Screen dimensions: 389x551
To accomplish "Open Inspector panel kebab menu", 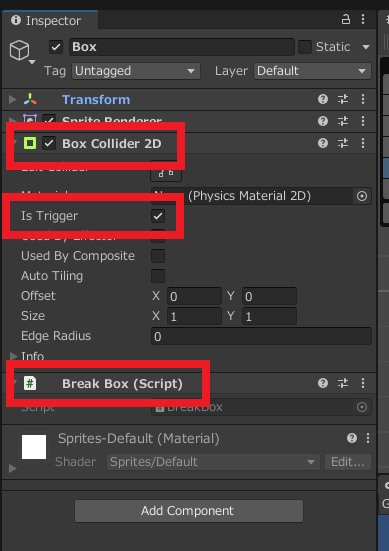I will [x=363, y=20].
